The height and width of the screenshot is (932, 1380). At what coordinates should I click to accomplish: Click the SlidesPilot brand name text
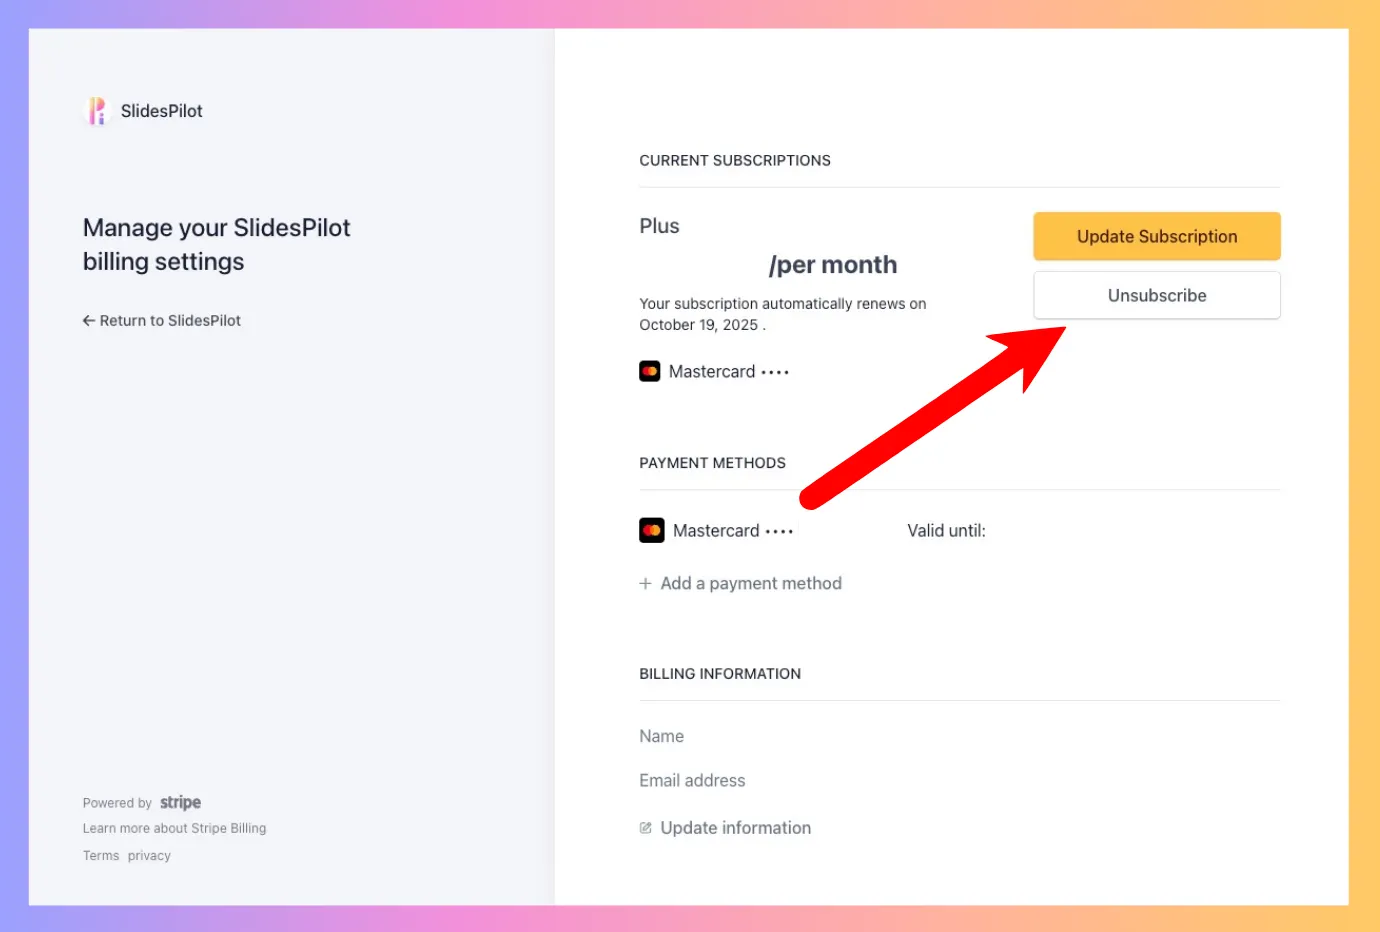click(161, 111)
